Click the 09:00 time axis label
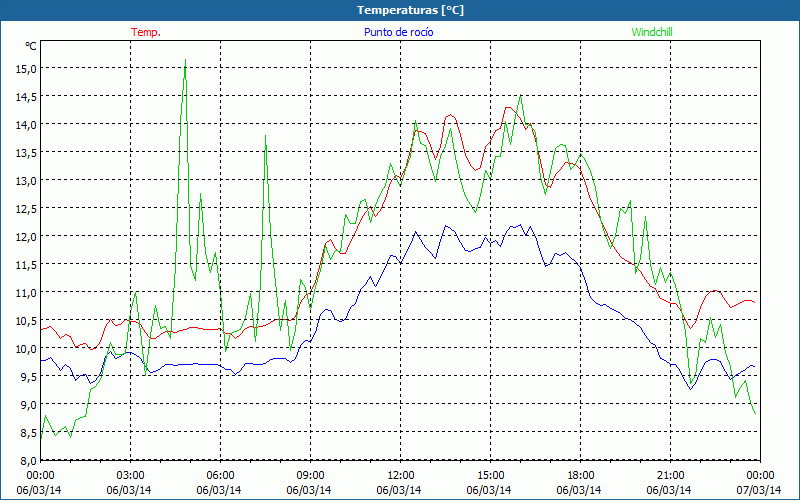Screen dimensions: 800x500 [310, 476]
